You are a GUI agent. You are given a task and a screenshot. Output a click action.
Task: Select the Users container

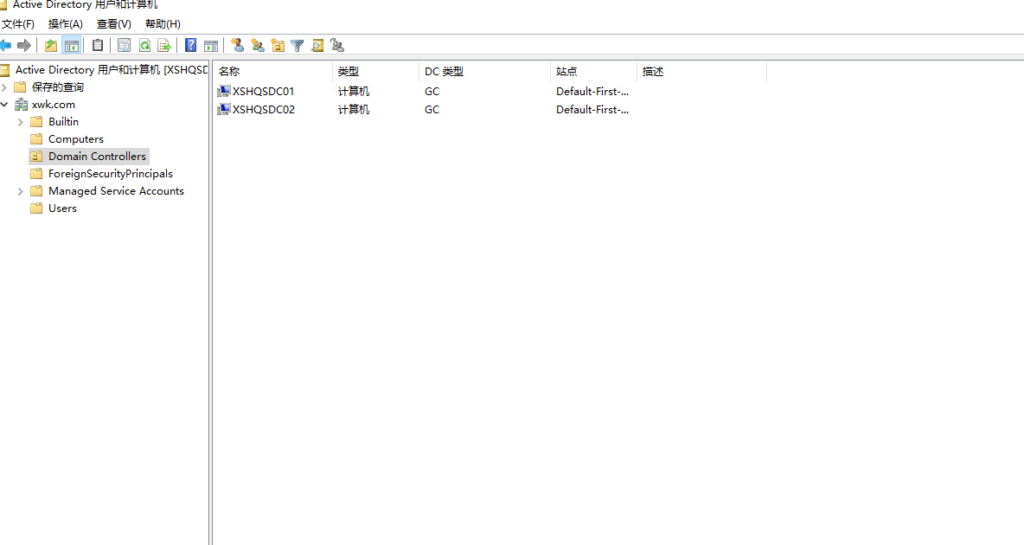point(63,208)
